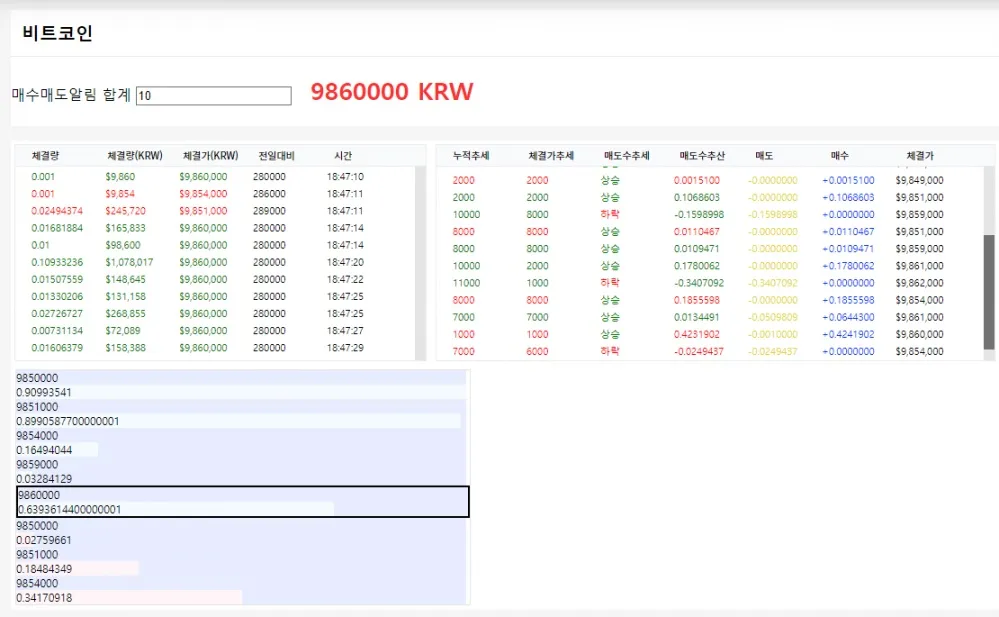
Task: Click the 0.16494044 order book quantity
Action: pos(44,450)
